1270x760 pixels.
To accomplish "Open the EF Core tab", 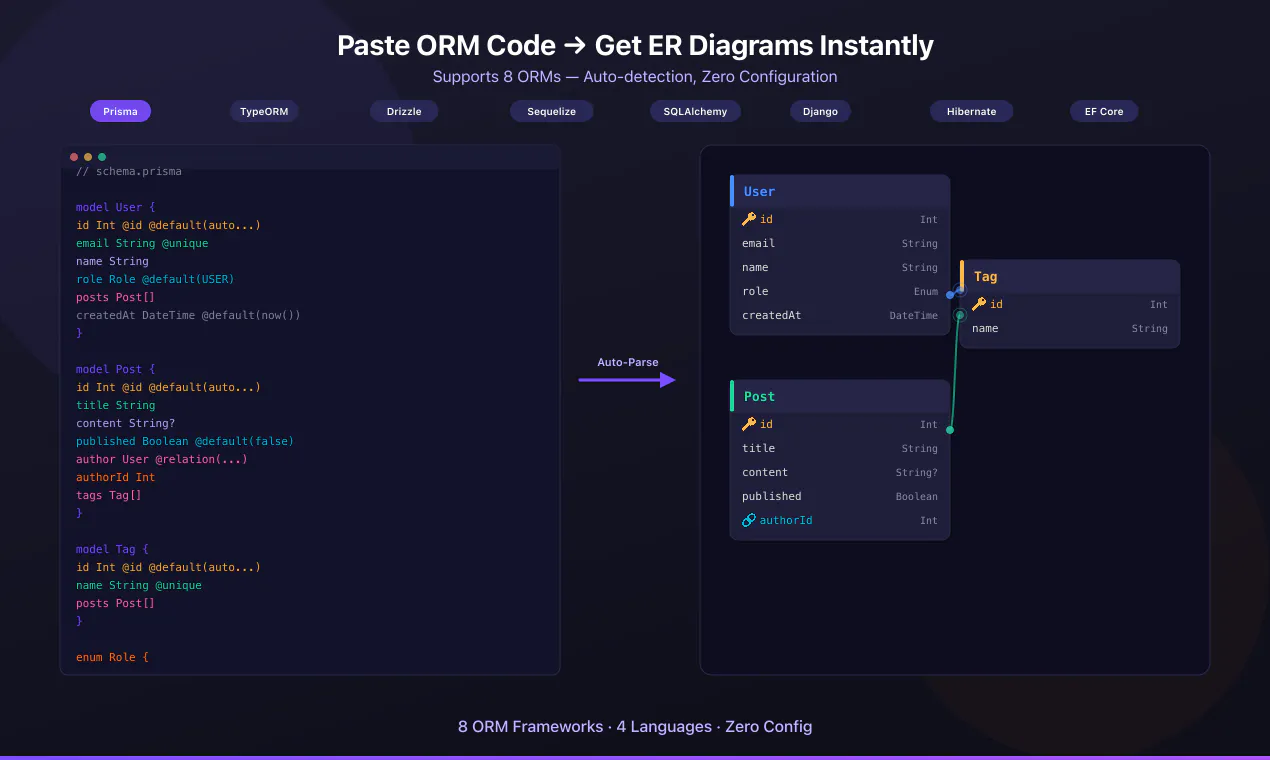I will click(1104, 111).
